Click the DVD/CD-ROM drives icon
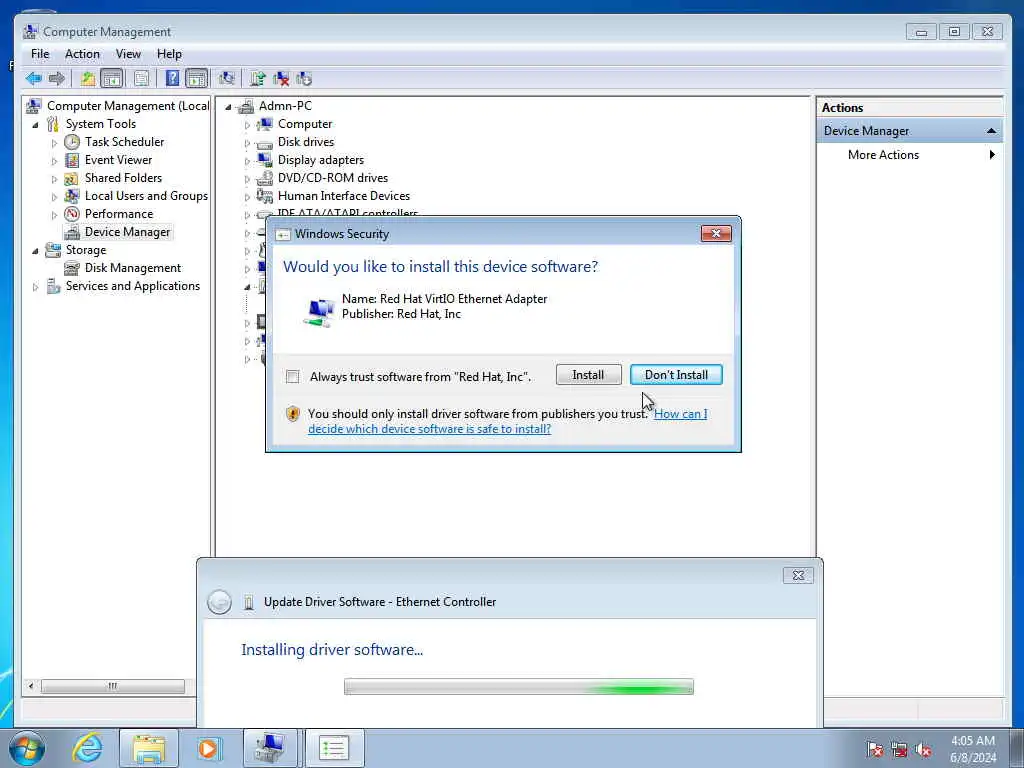 tap(264, 178)
